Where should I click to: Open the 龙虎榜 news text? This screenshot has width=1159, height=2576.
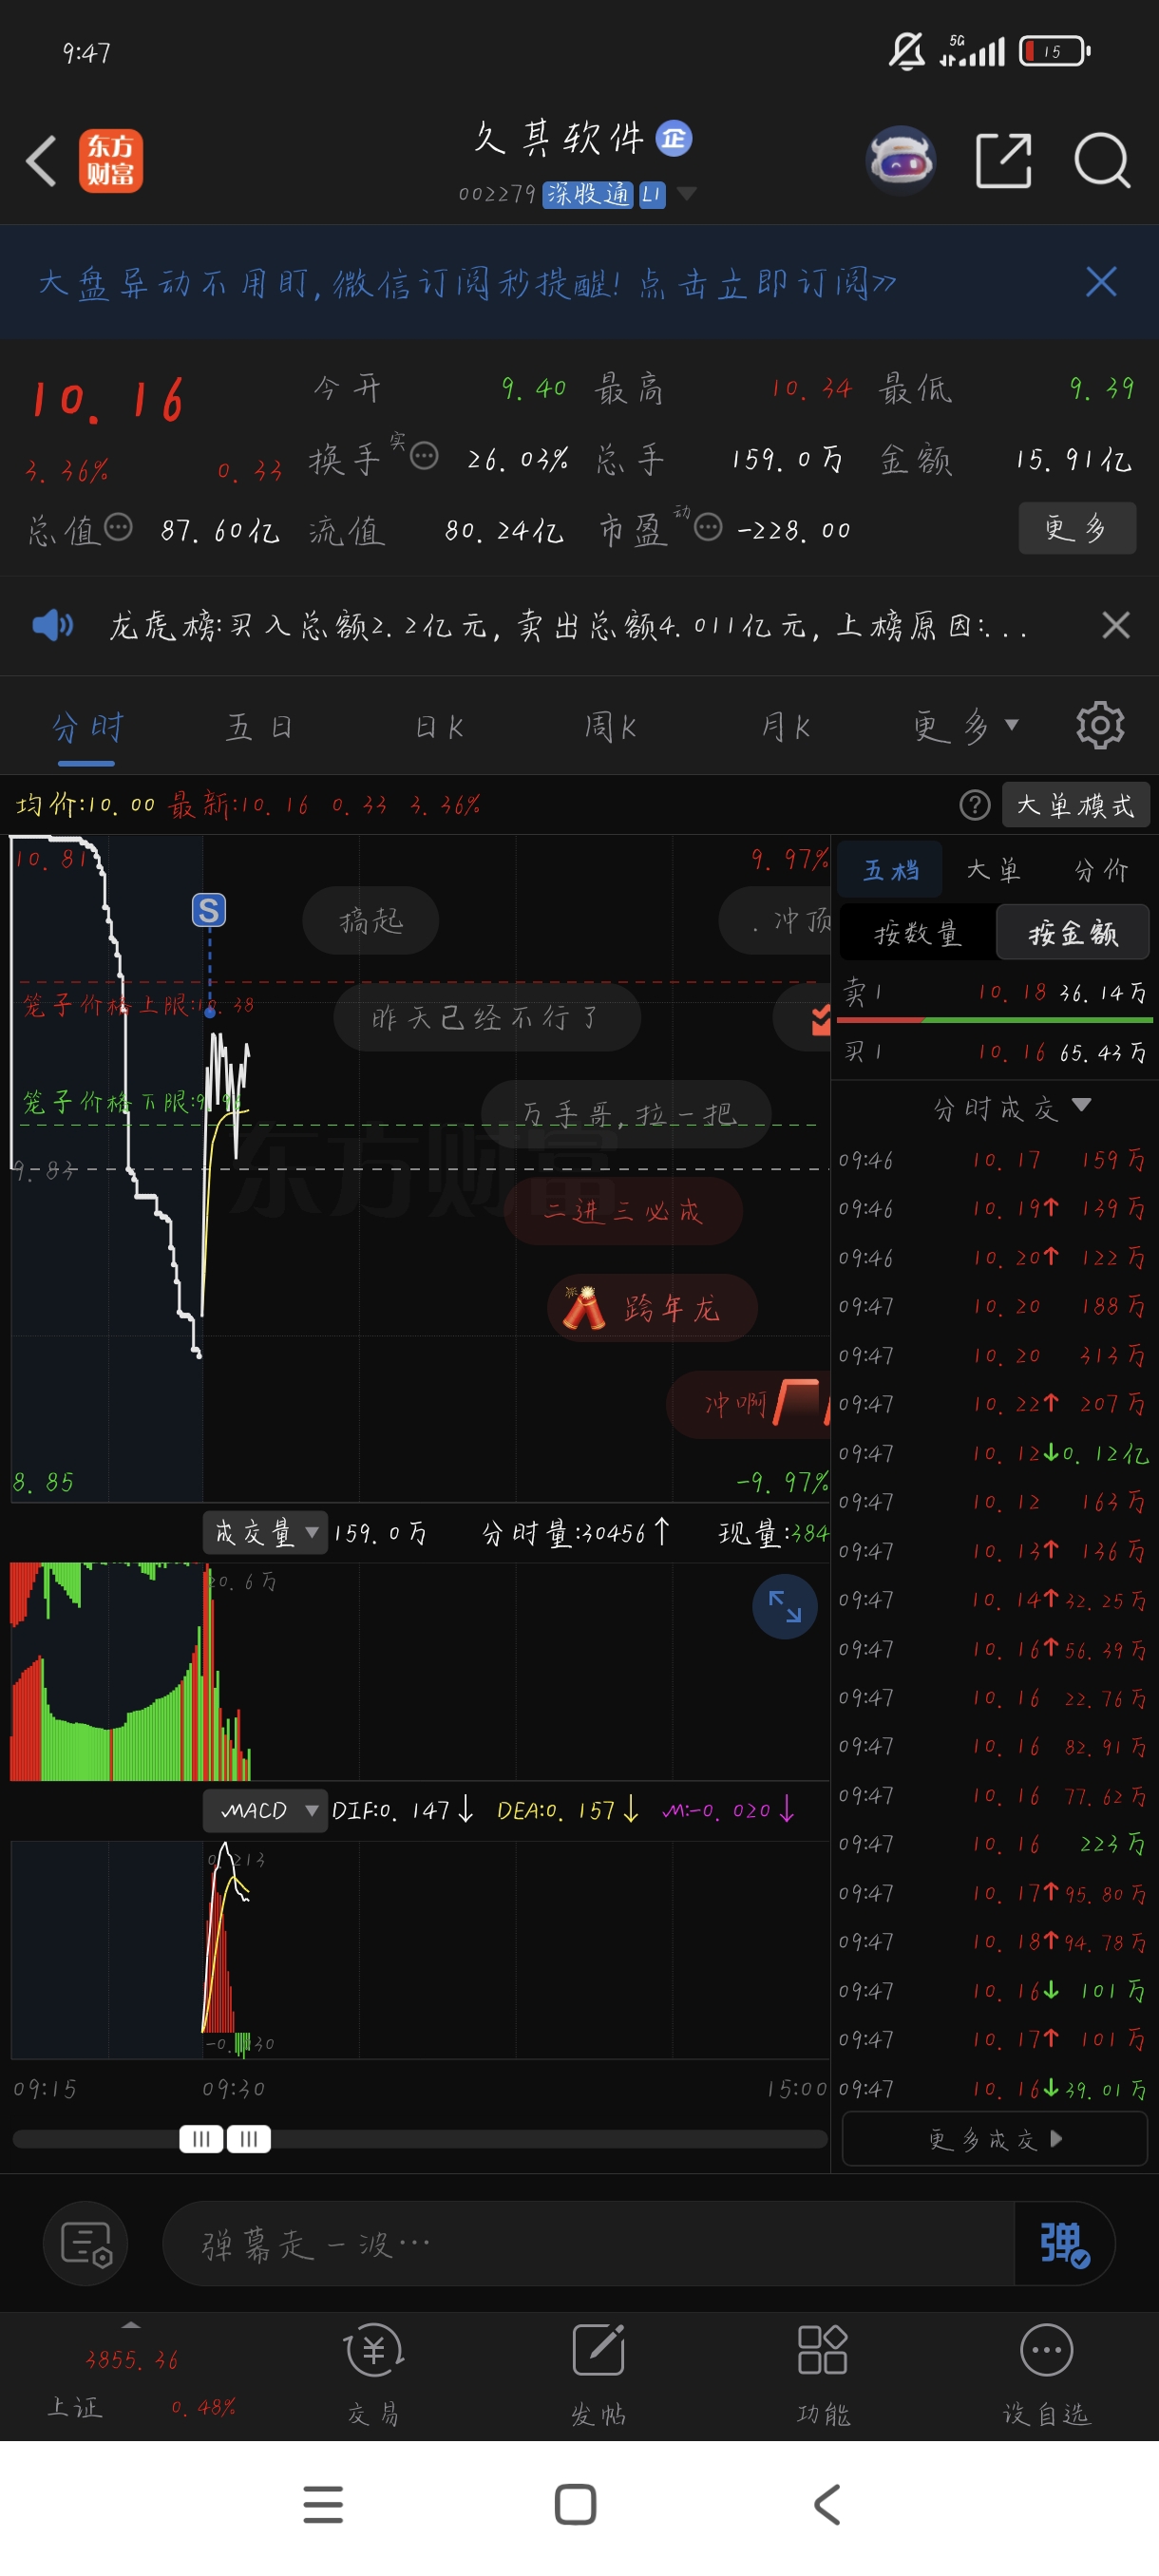(567, 626)
